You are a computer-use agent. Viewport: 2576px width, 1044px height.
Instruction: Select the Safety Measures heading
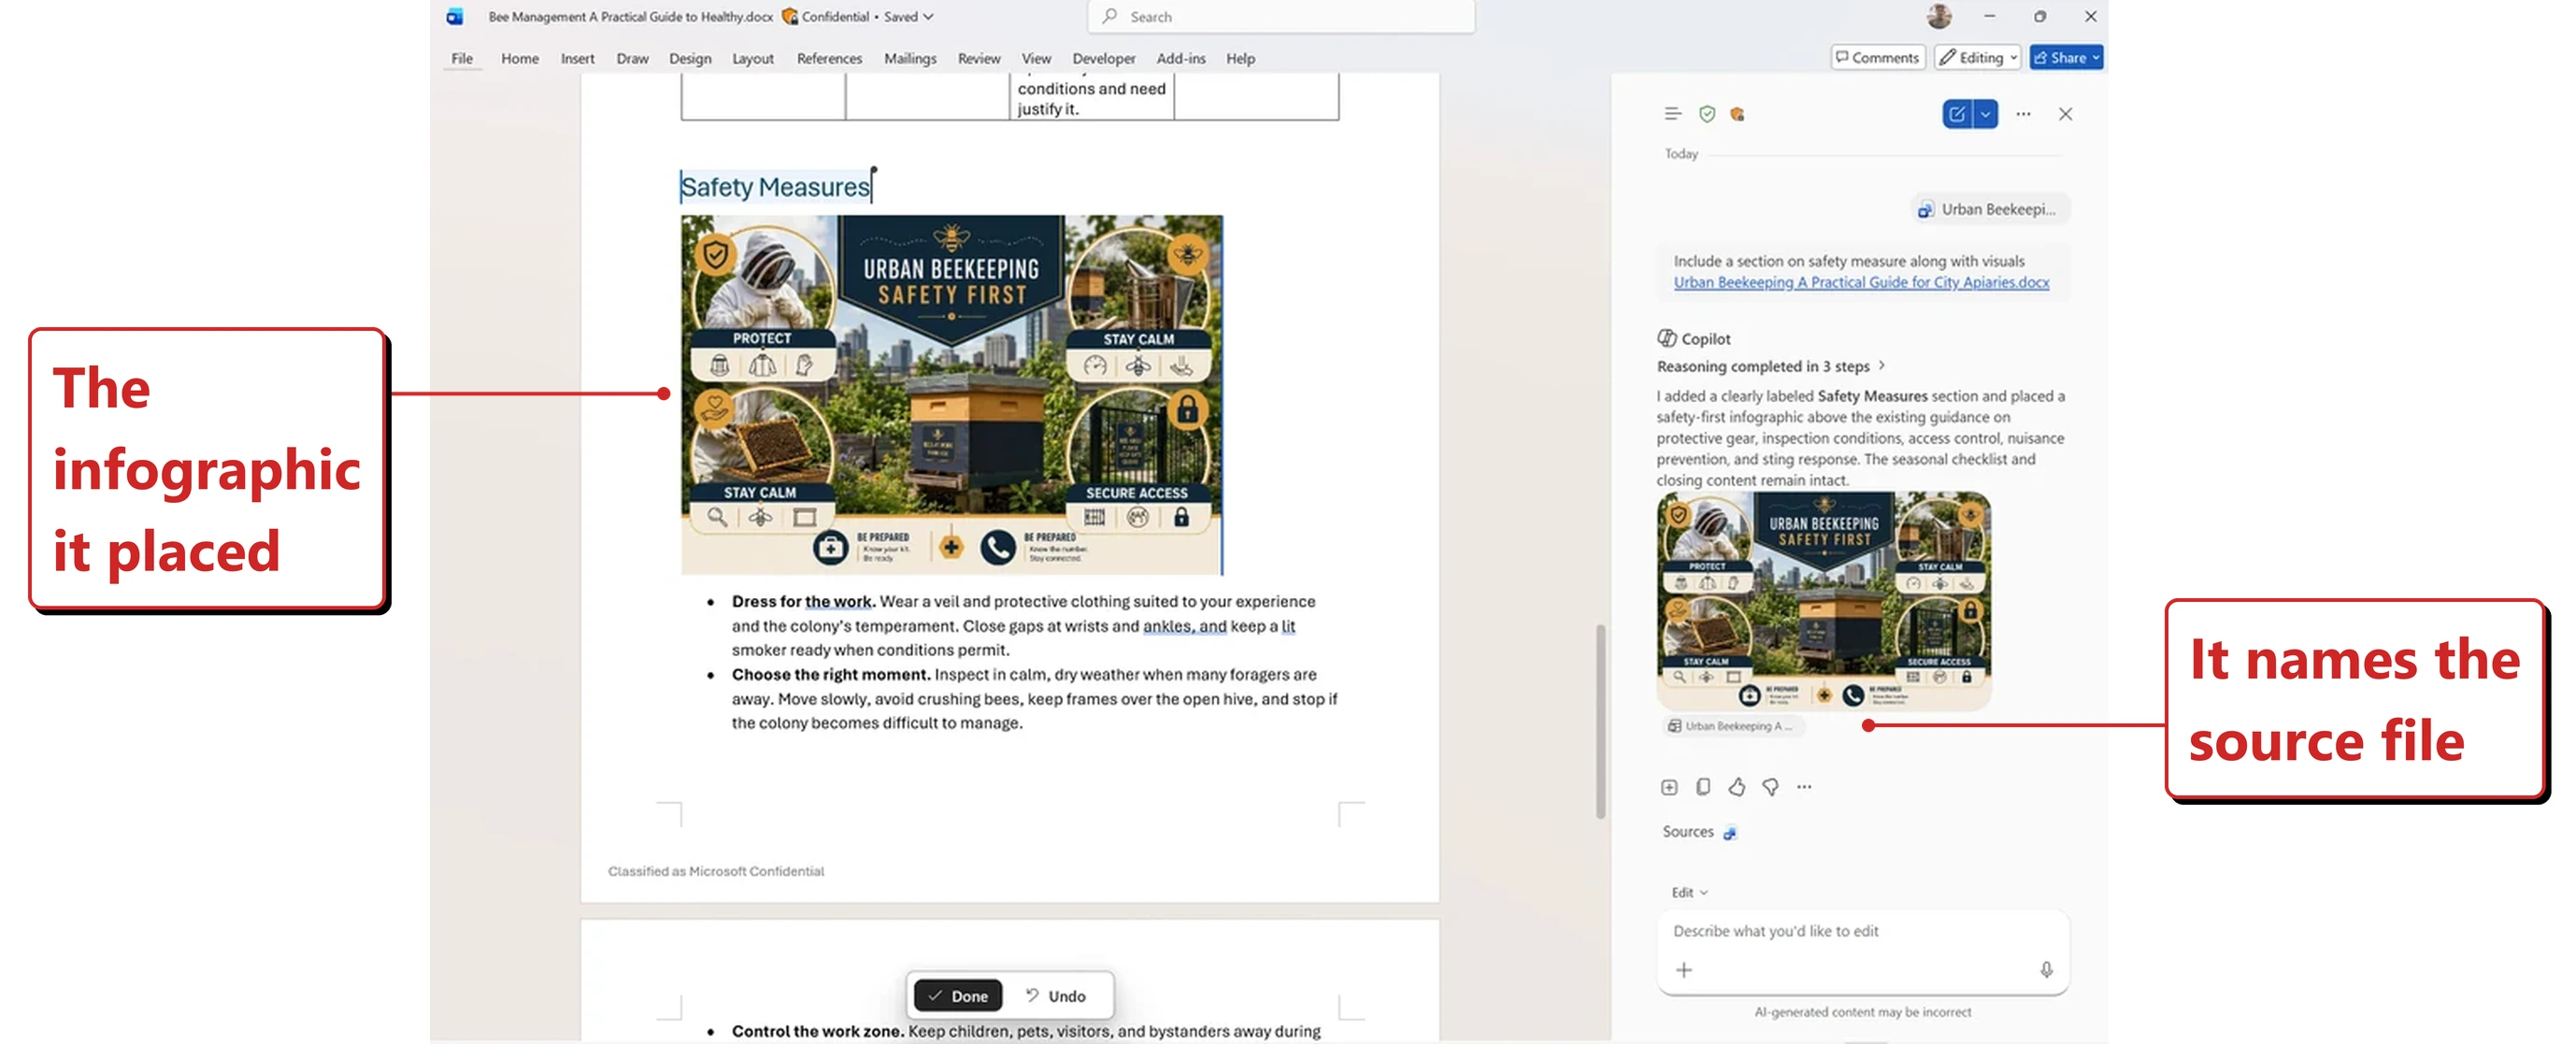pyautogui.click(x=775, y=187)
